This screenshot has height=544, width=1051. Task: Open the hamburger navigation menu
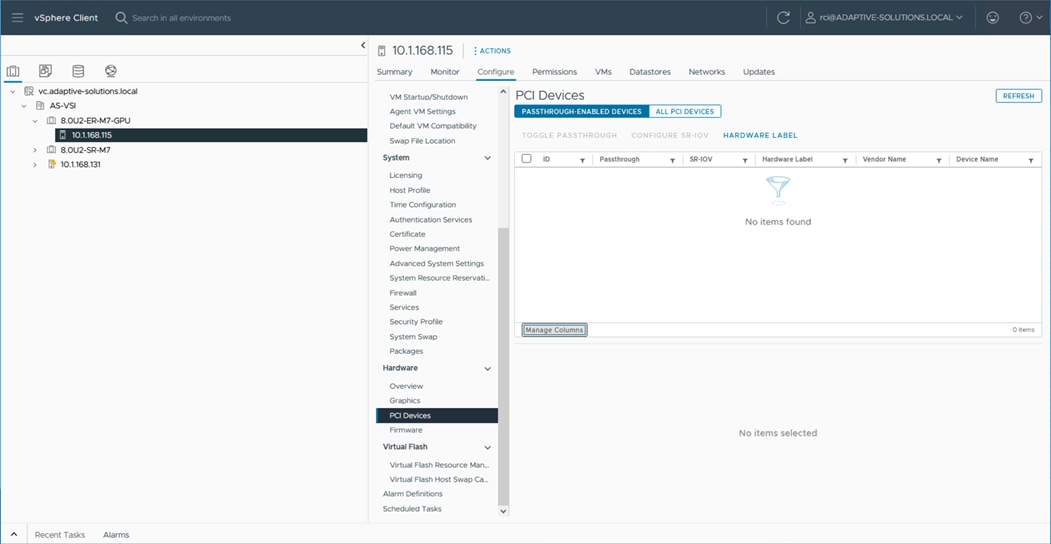coord(17,18)
